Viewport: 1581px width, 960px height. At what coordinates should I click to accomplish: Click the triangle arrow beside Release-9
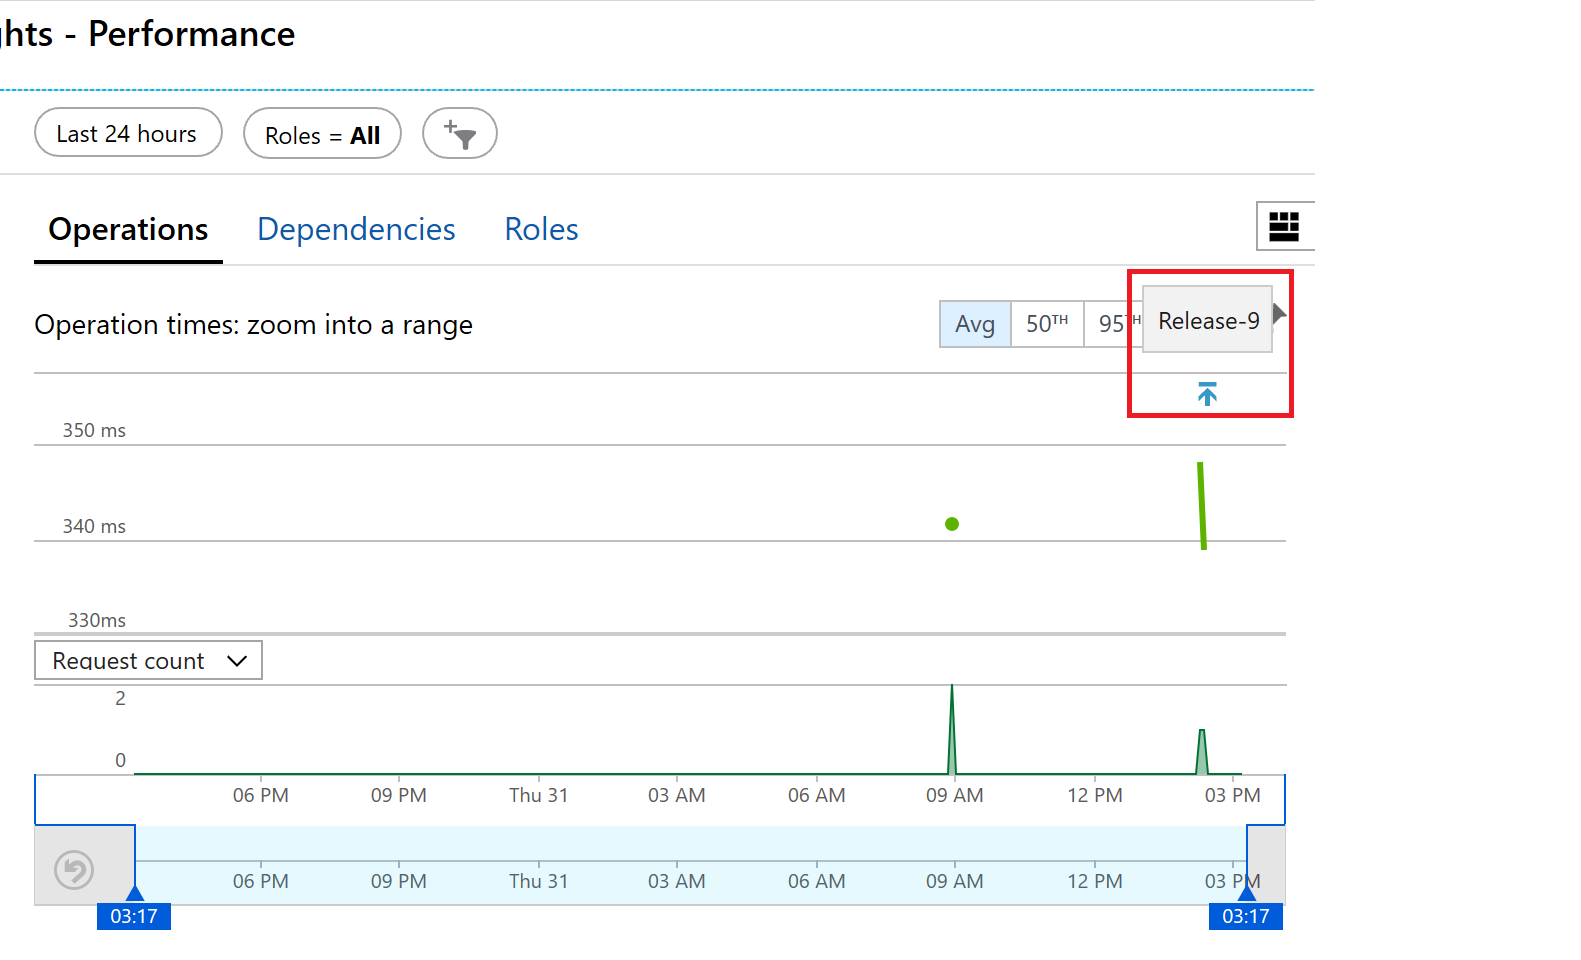point(1279,314)
